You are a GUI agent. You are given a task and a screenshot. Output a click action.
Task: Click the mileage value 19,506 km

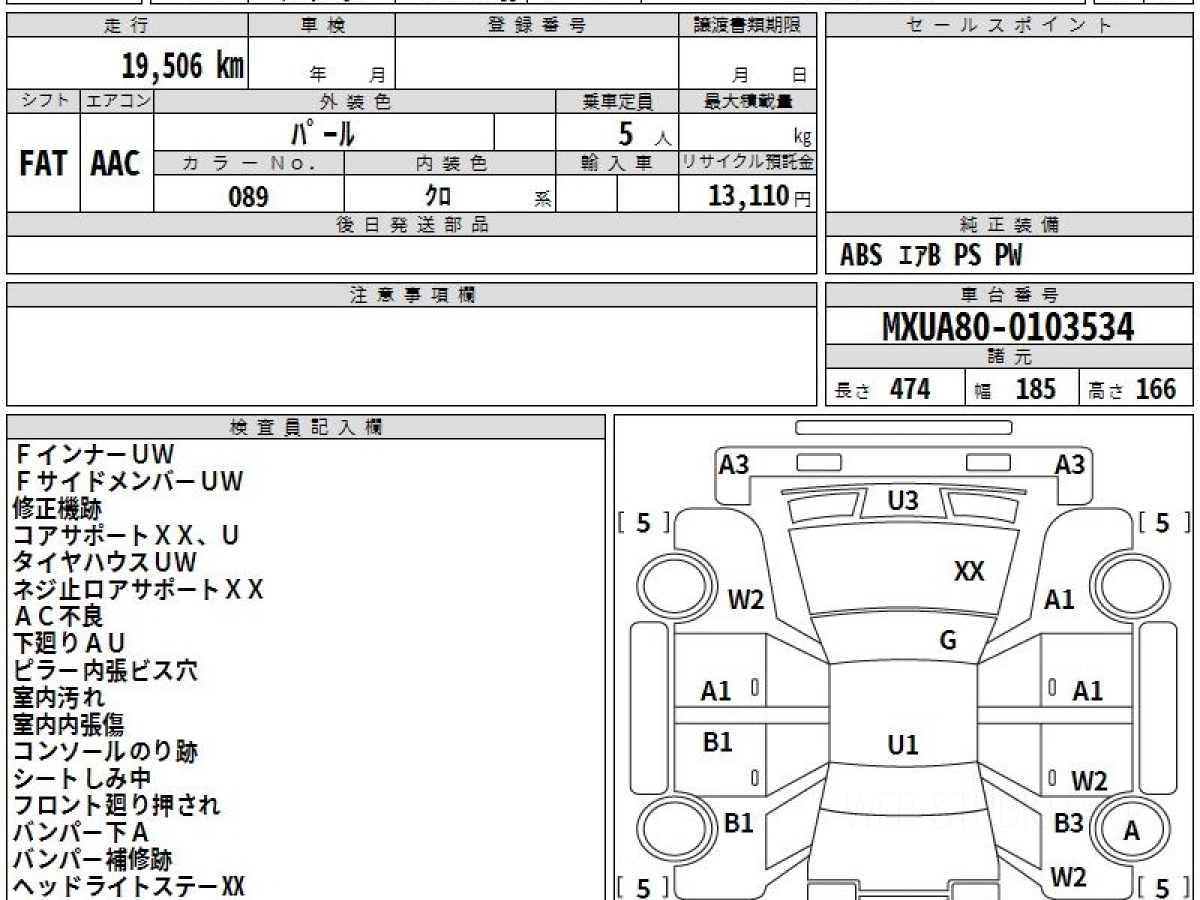tap(183, 66)
